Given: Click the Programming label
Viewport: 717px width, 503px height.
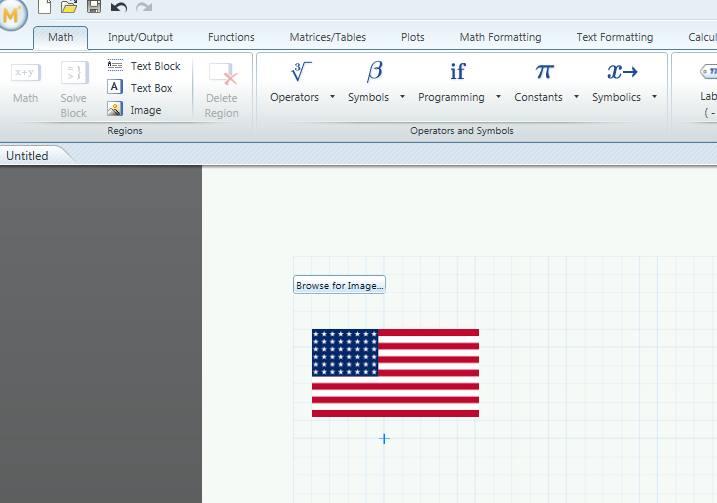Looking at the screenshot, I should [451, 97].
